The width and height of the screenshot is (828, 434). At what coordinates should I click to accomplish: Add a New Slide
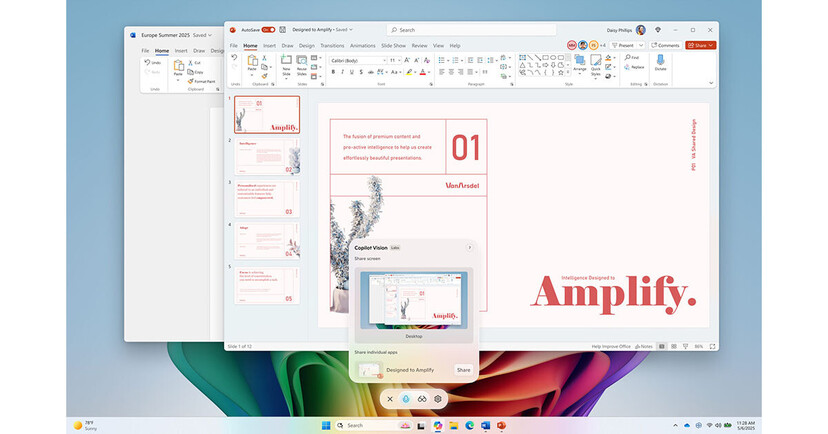tap(286, 65)
